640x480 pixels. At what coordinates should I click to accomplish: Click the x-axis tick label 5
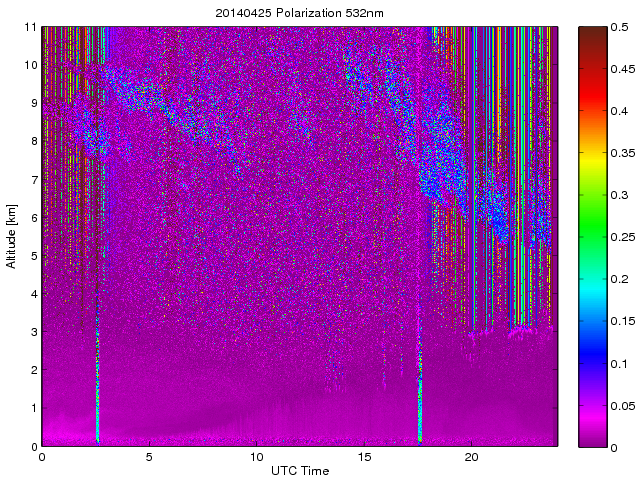point(149,457)
